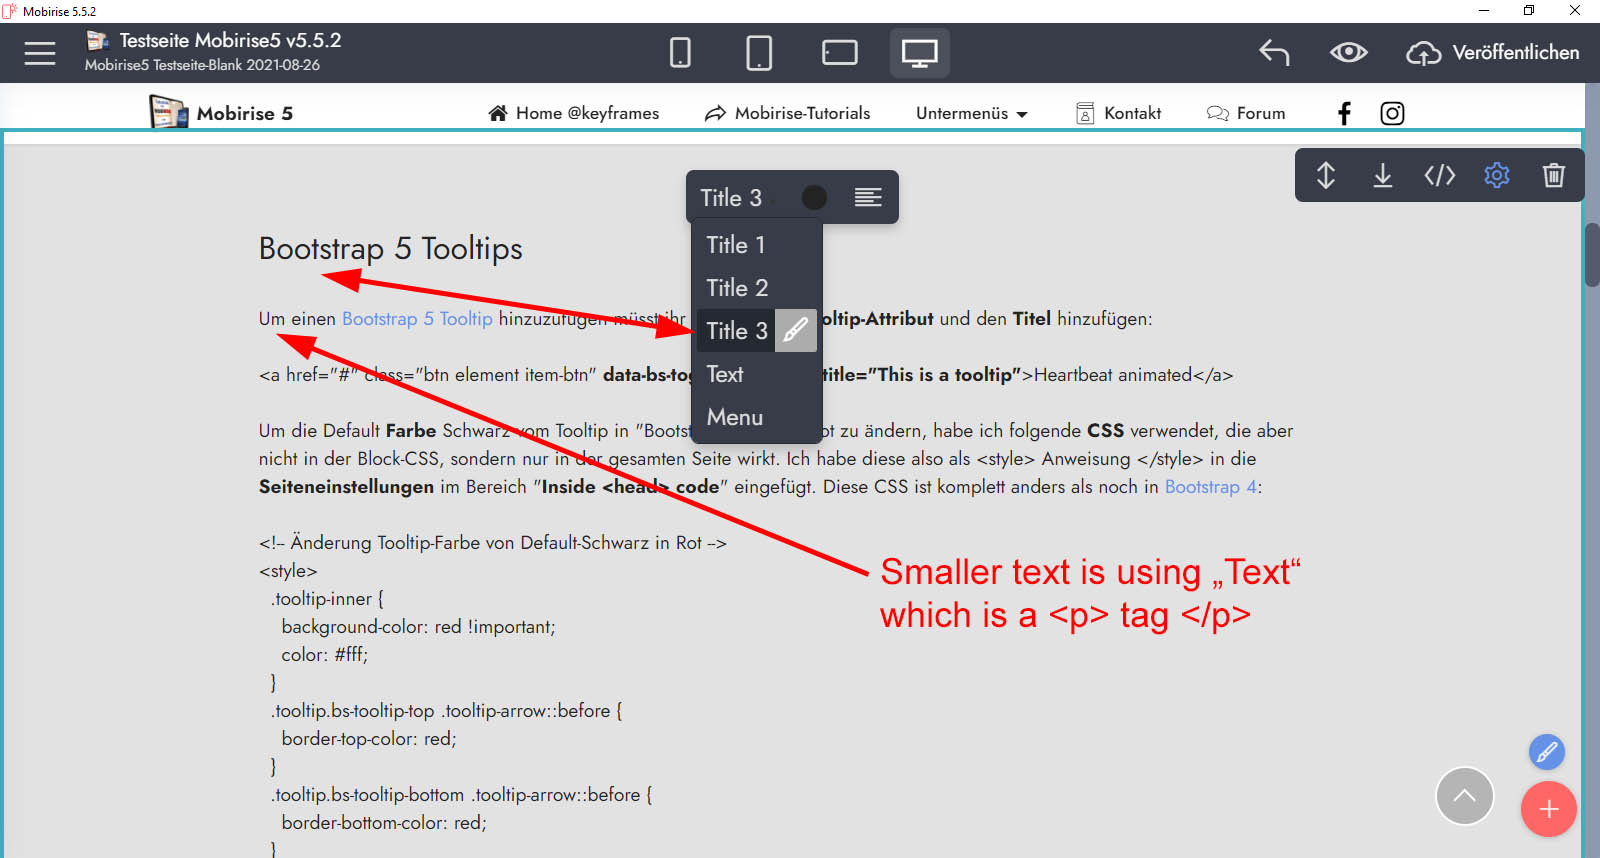Click the '.tooltip.bs-tooltip-top' selector line

click(x=446, y=711)
